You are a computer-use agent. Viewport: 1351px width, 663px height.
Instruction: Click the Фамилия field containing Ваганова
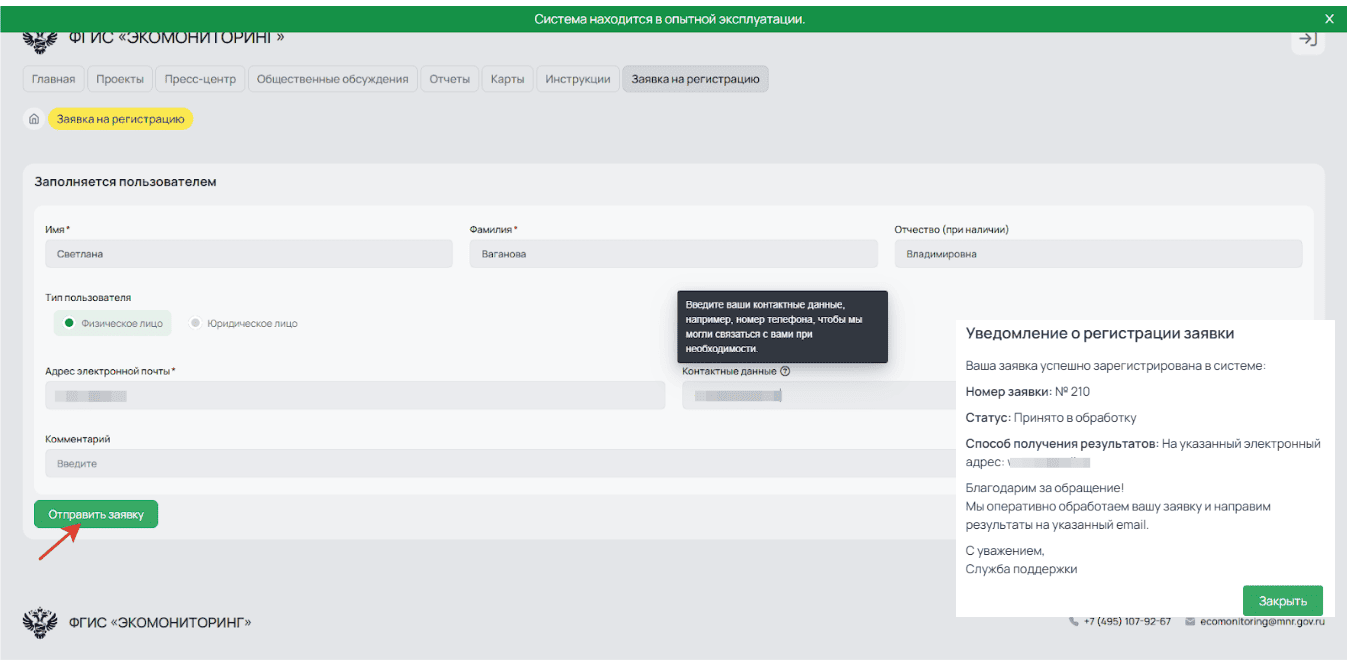pyautogui.click(x=673, y=254)
